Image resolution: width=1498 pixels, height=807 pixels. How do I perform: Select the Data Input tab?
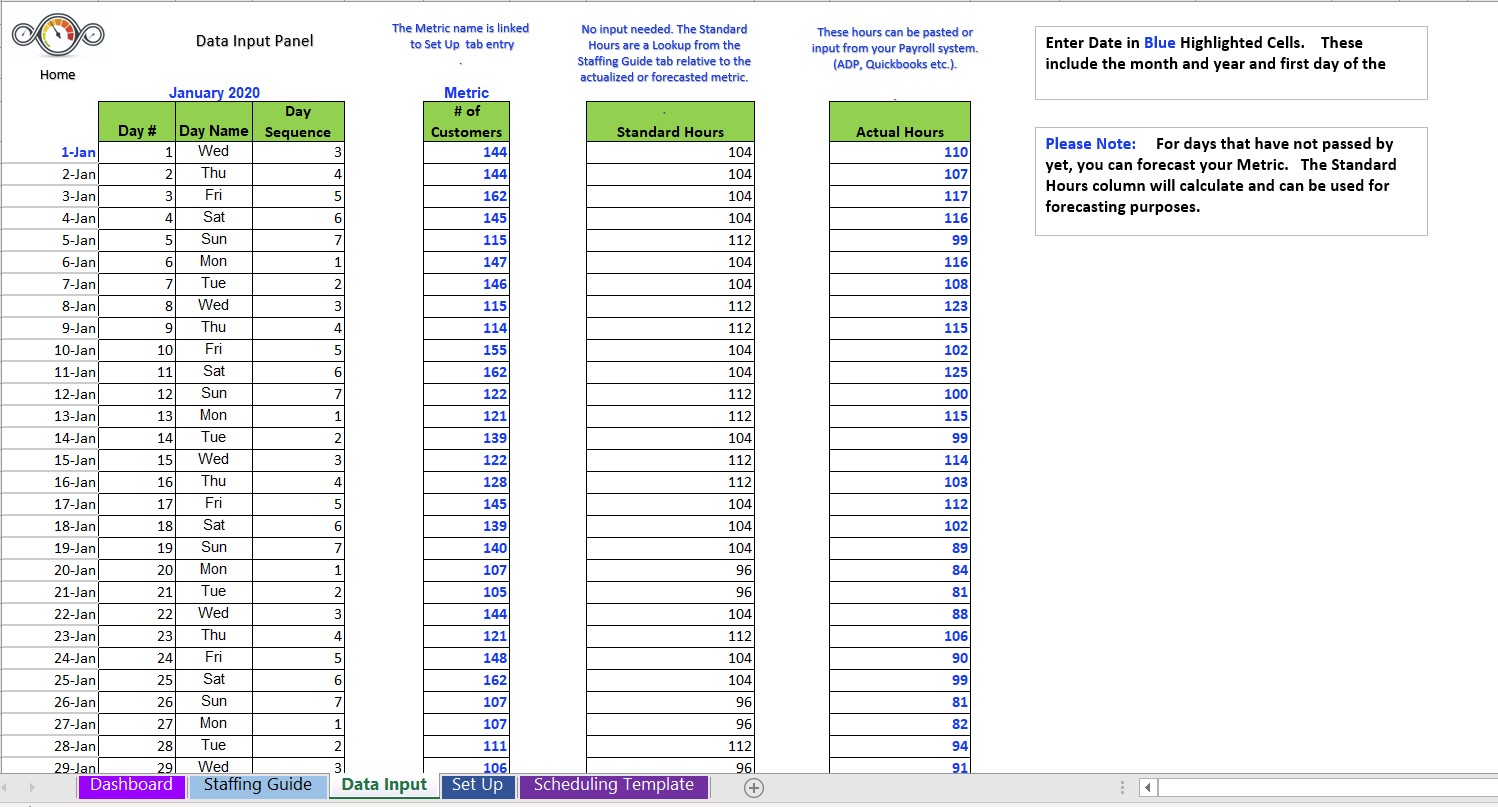384,786
